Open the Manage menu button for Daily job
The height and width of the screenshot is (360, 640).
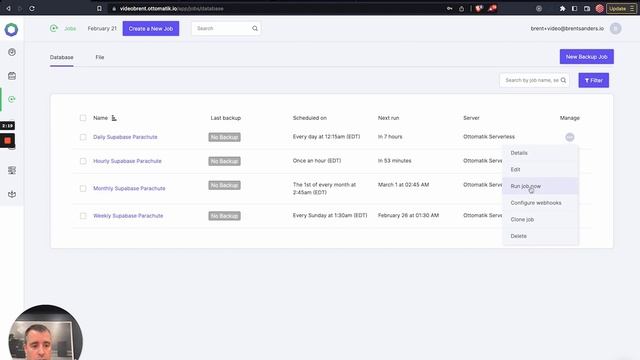(570, 137)
